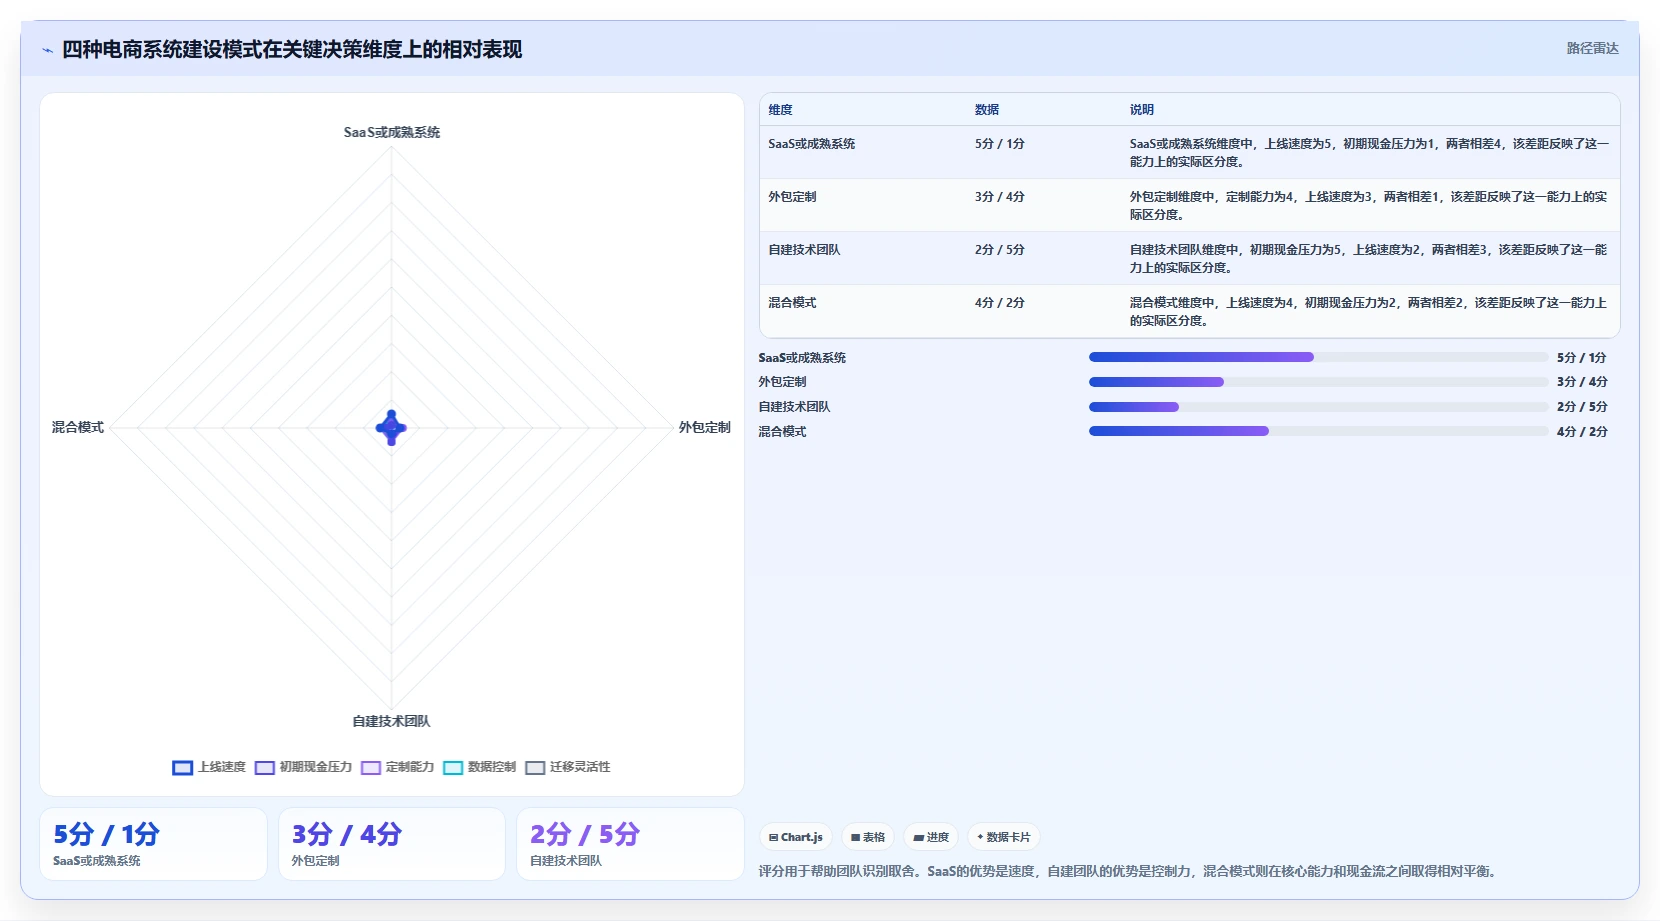Screen dimensions: 1660x921
Task: Select the SaaS或成熟系统 table row name
Action: 811,144
